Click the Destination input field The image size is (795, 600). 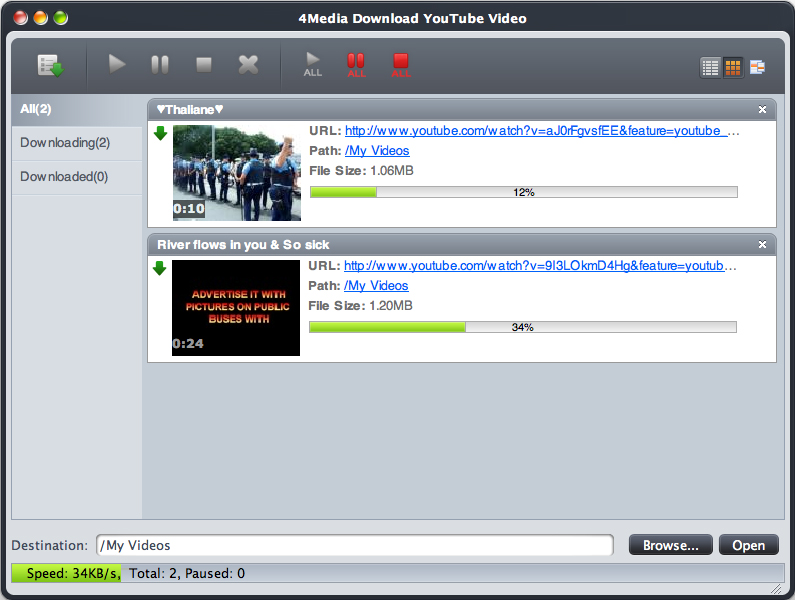(355, 545)
